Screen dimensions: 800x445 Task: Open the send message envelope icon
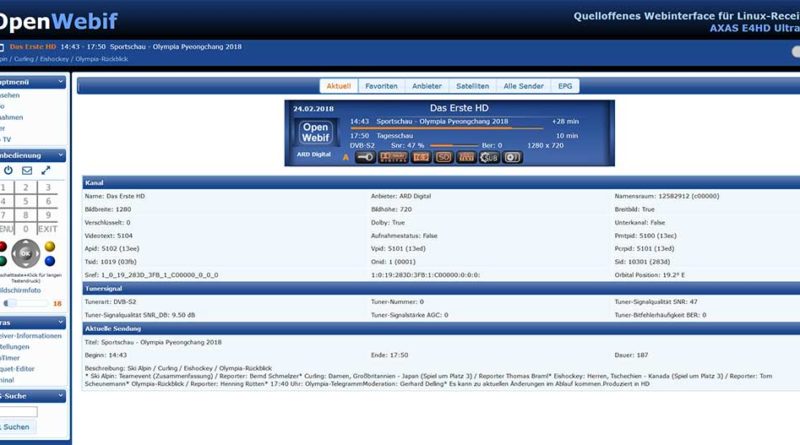click(27, 170)
